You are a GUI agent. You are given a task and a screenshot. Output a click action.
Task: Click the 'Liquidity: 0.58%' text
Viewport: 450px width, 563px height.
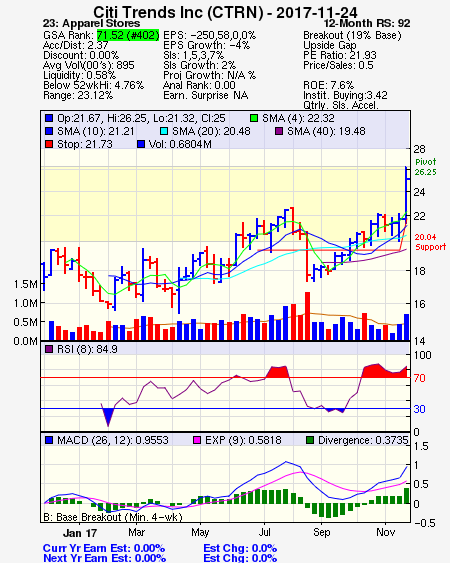79,75
